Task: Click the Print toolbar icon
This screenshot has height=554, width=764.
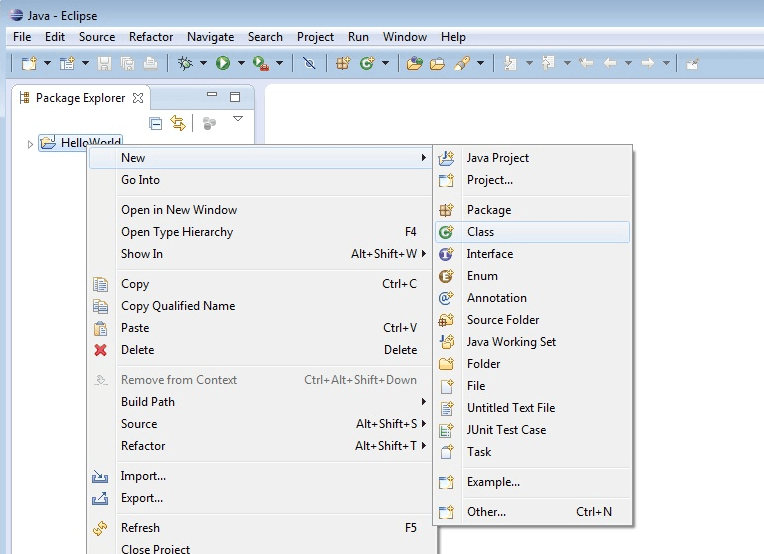Action: (x=151, y=63)
